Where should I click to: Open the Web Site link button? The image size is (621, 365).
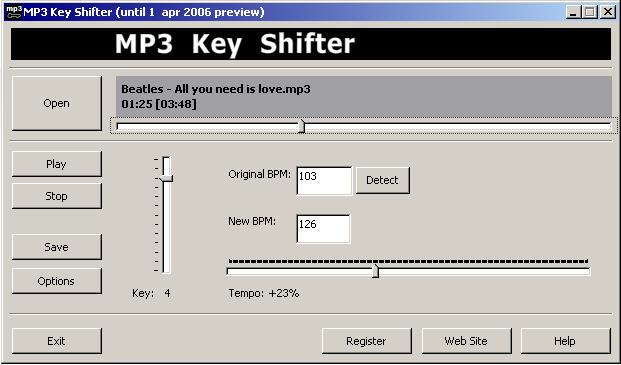[467, 341]
